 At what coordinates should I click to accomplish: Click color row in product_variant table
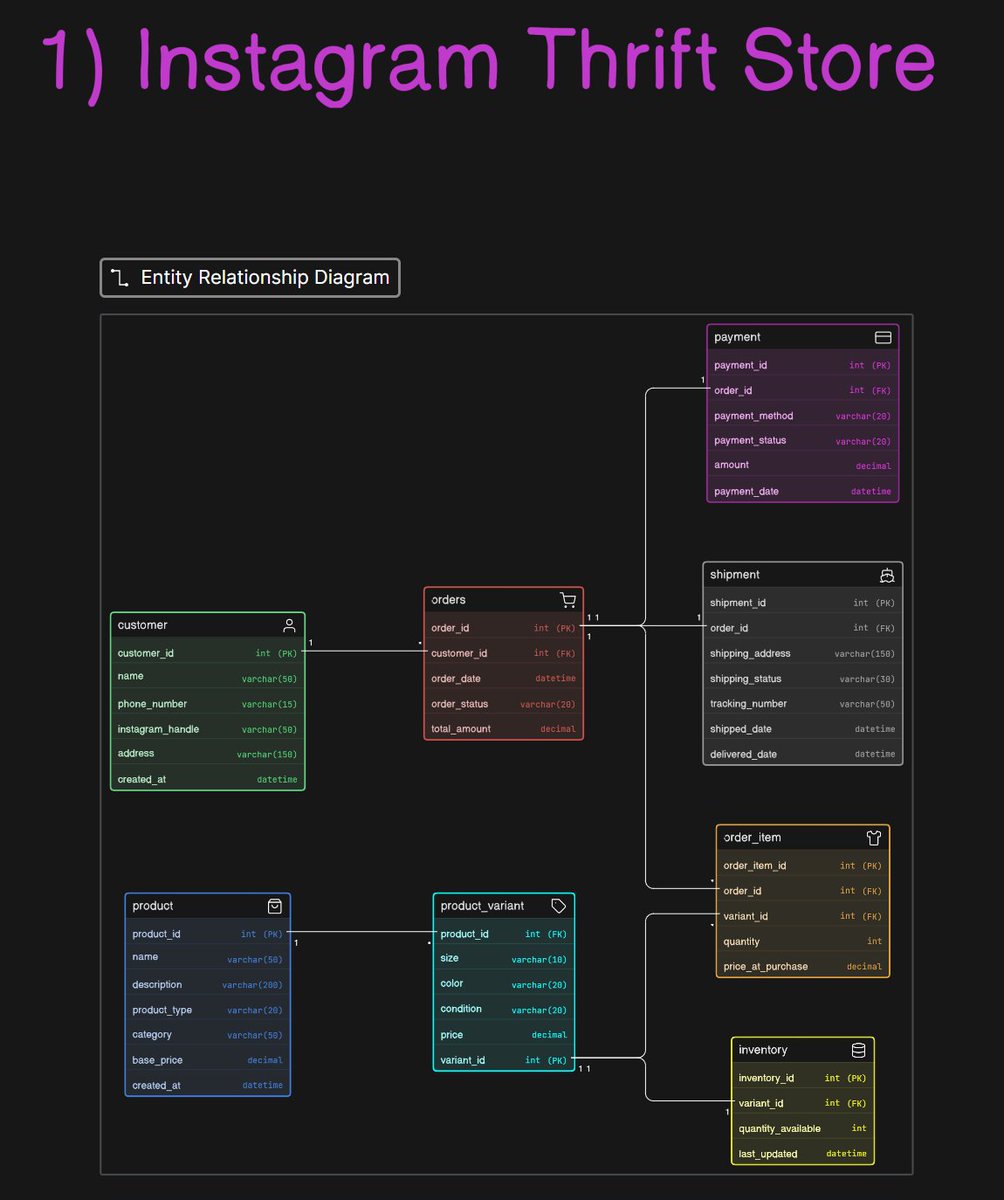click(504, 984)
